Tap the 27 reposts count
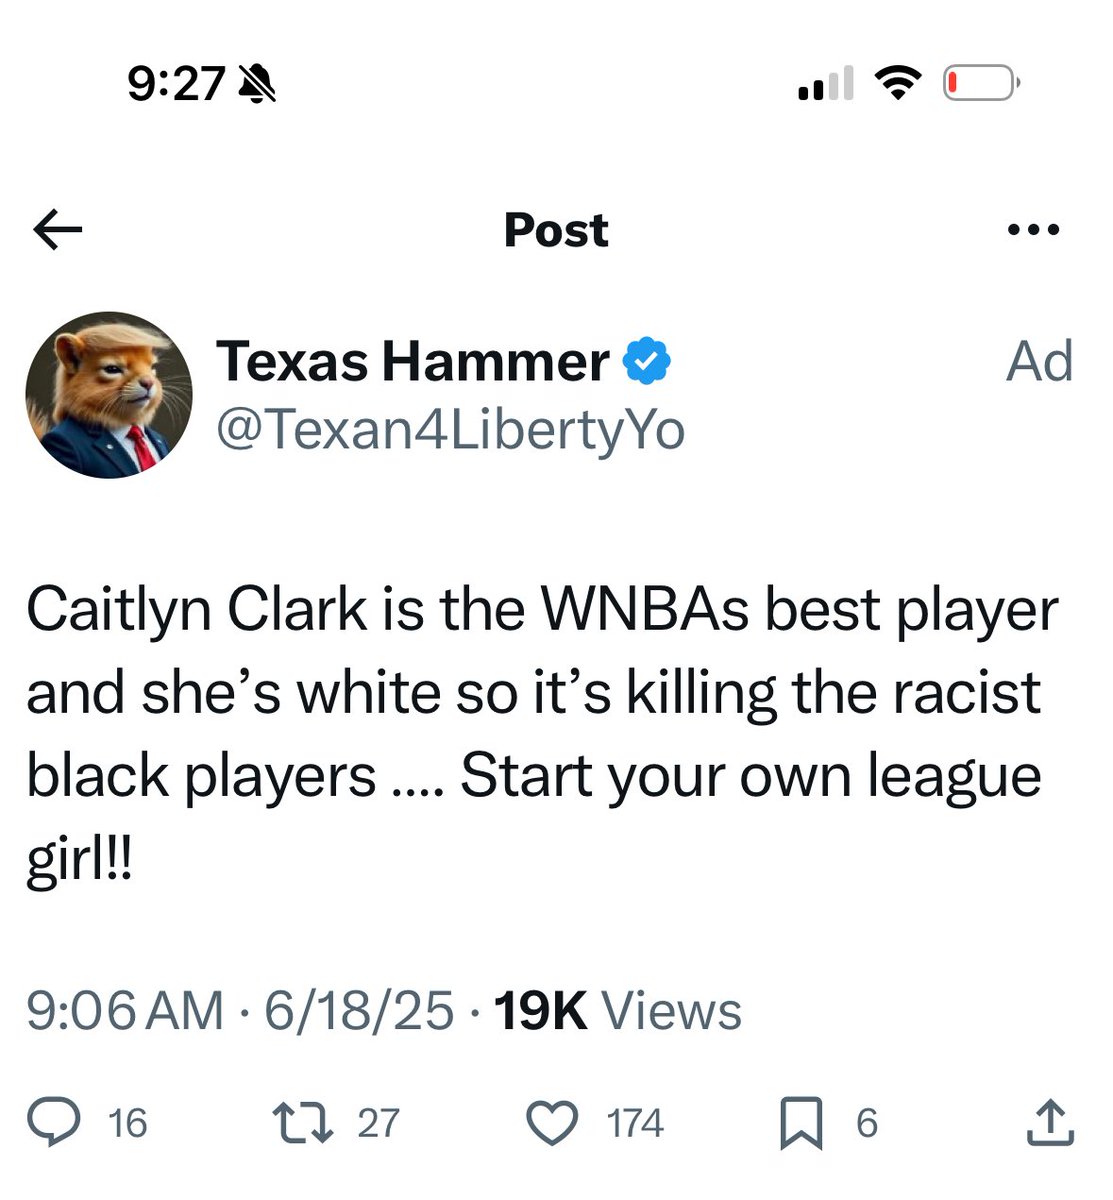This screenshot has width=1113, height=1200. pos(378,1123)
